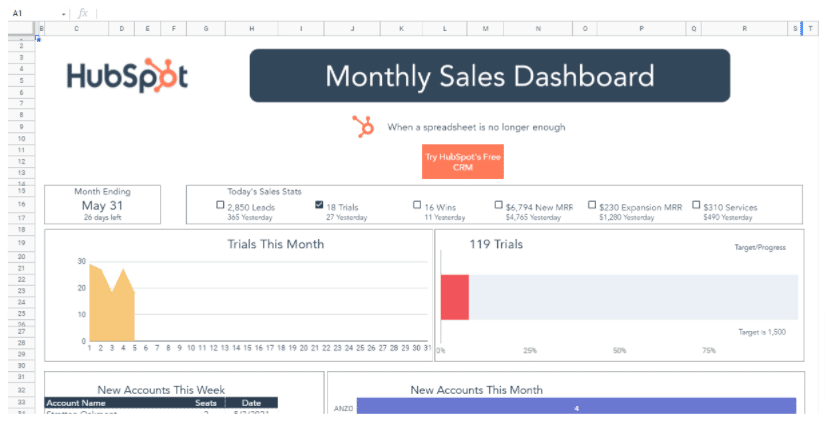Uncheck the 18 Trials checkbox
Viewport: 826px width, 421px height.
click(x=319, y=204)
